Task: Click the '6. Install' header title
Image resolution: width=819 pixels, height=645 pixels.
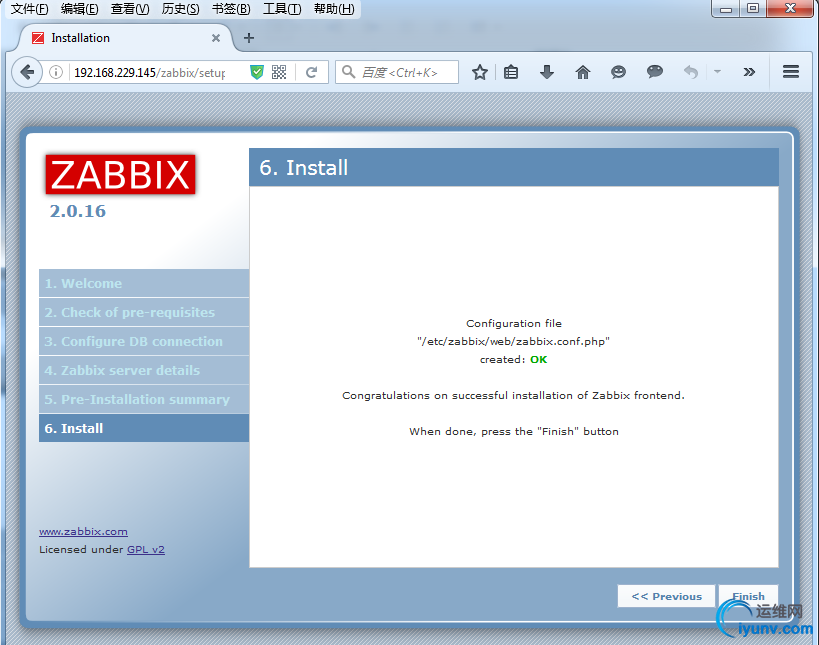Action: click(x=303, y=168)
